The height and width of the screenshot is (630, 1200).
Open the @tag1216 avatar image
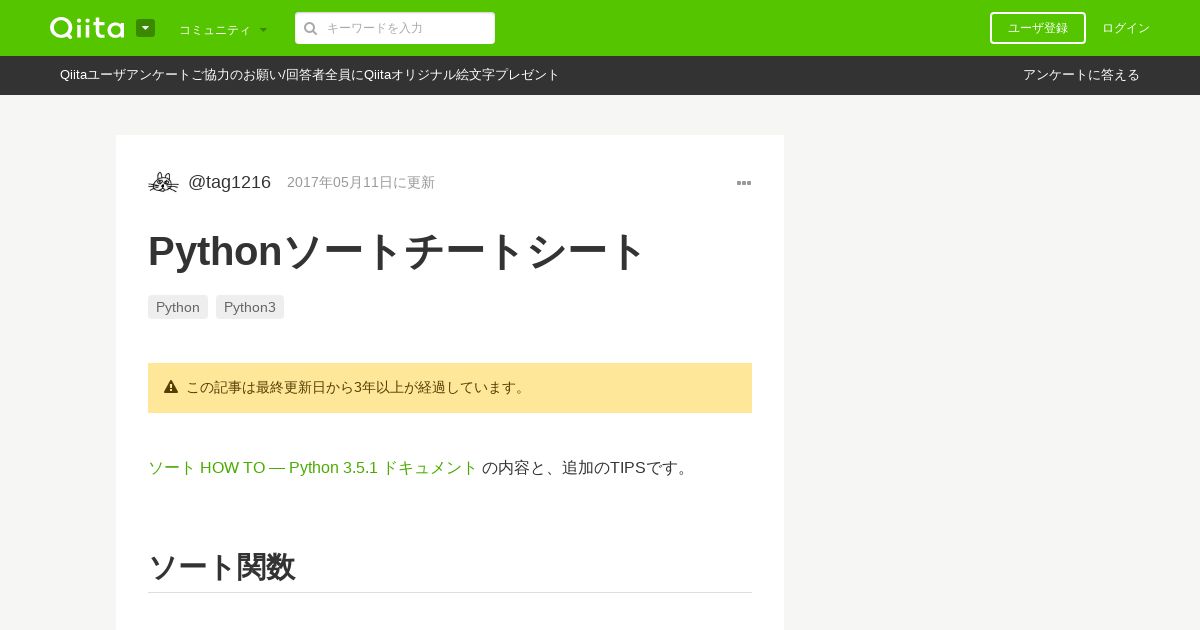click(x=163, y=182)
